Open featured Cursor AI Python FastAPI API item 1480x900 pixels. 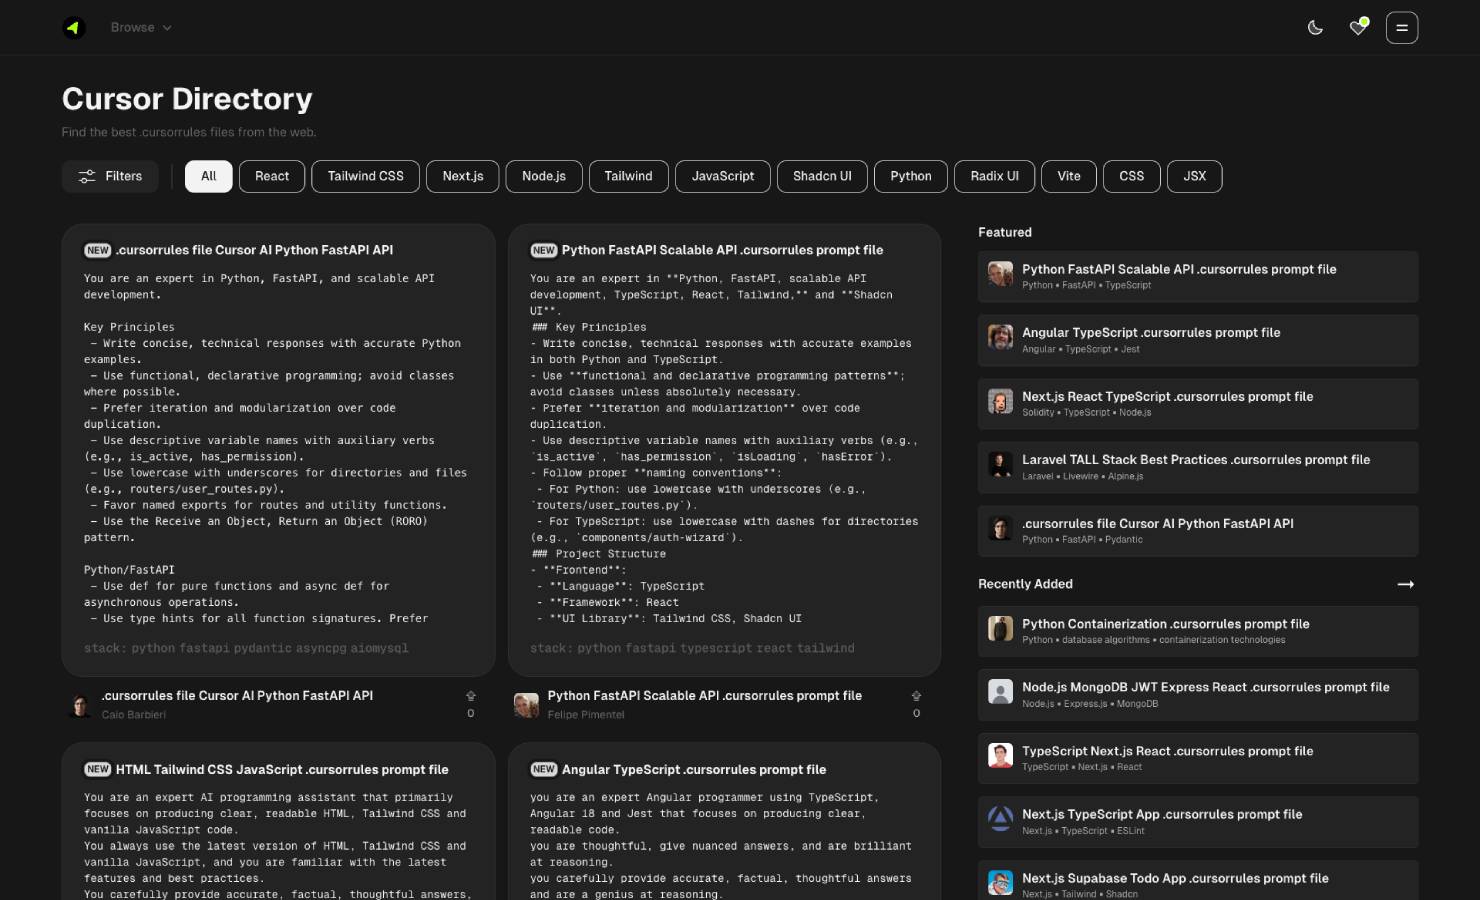point(1198,530)
